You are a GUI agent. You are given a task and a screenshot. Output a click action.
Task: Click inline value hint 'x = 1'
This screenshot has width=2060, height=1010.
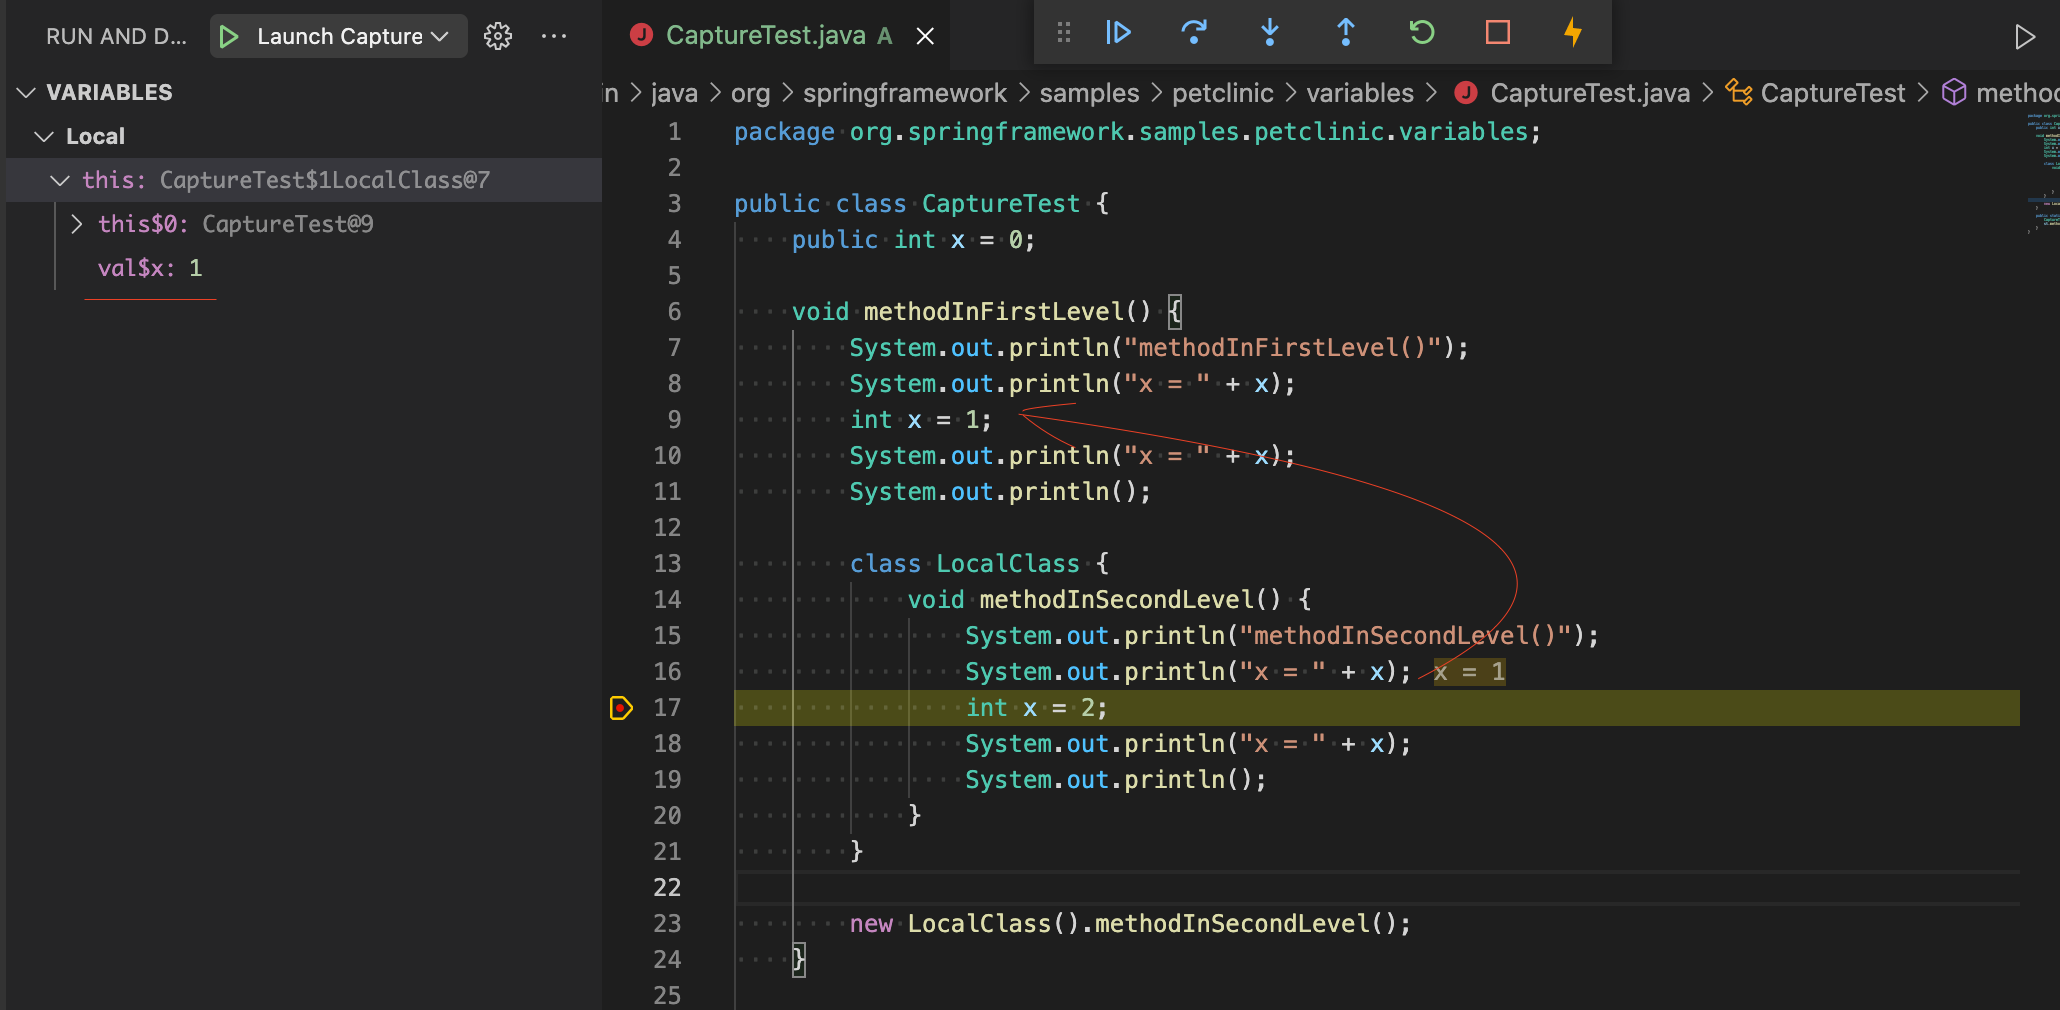[1469, 672]
